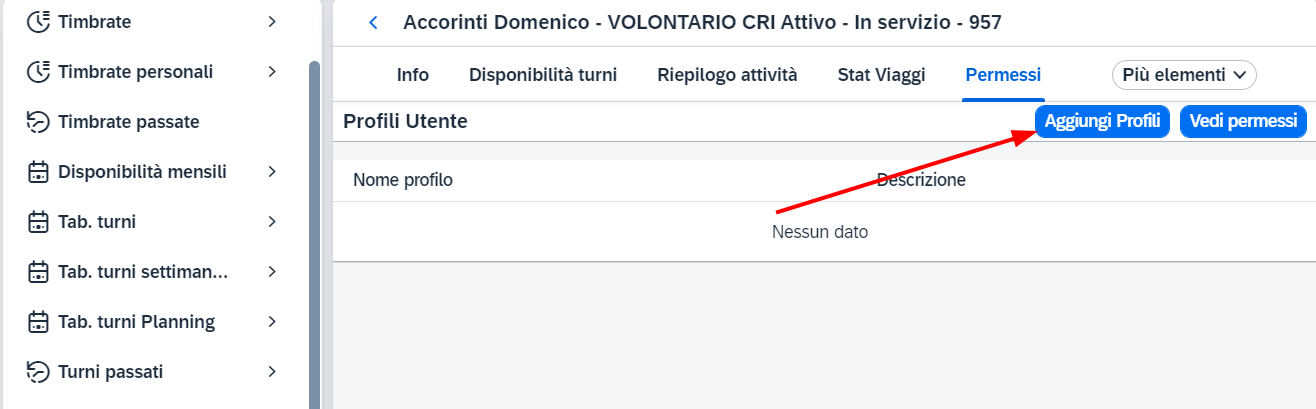Switch to the Info tab

413,75
